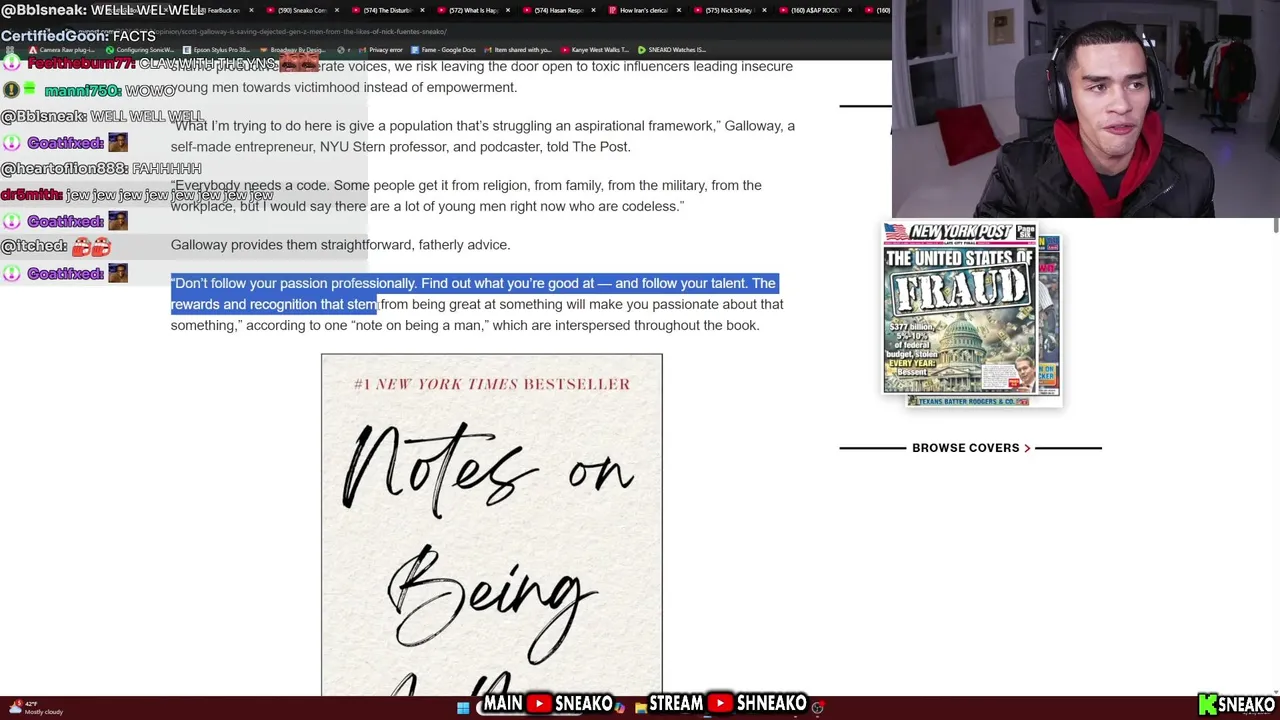Open the Broadway By Design bookmark
1280x720 pixels.
[295, 49]
